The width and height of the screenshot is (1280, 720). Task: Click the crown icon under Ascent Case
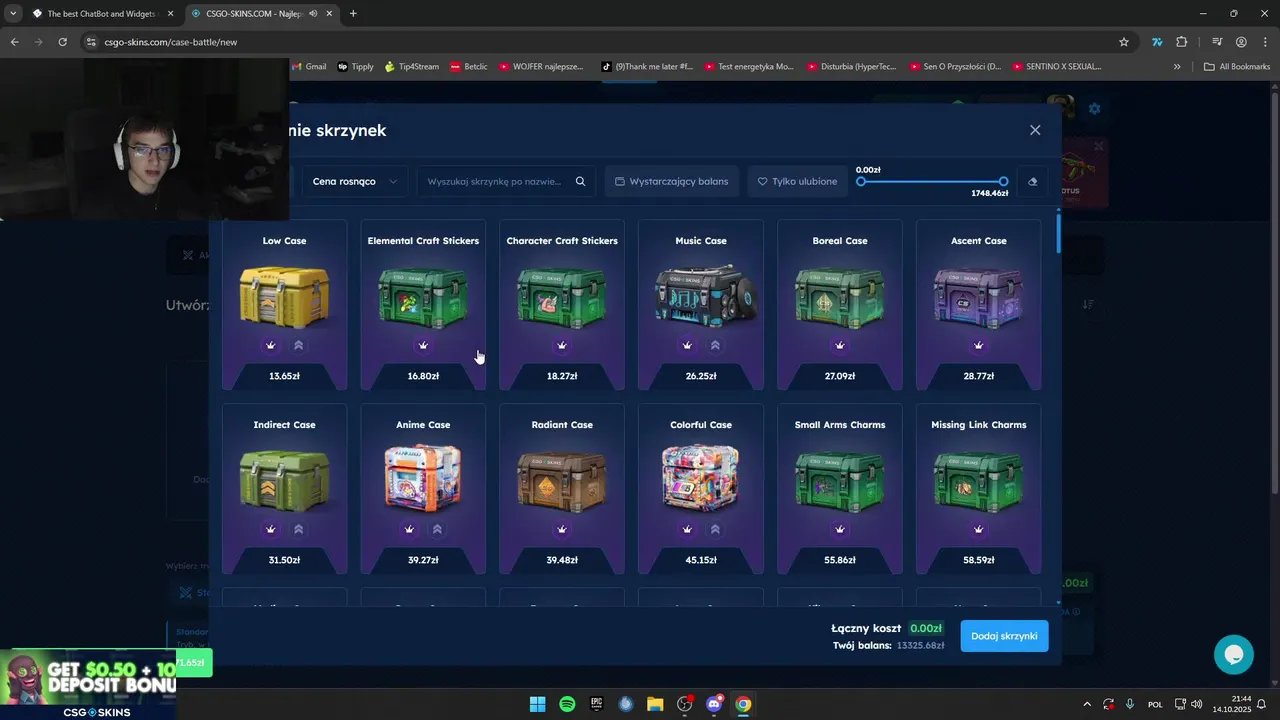click(979, 345)
